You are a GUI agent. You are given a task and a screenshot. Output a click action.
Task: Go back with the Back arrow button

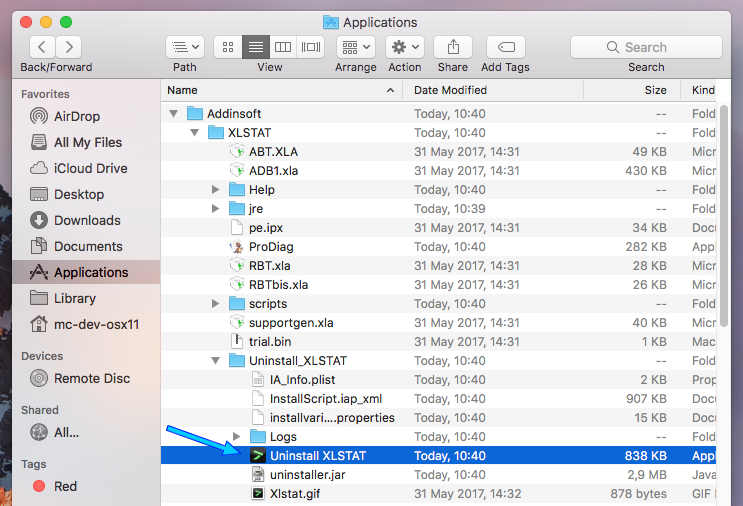42,47
